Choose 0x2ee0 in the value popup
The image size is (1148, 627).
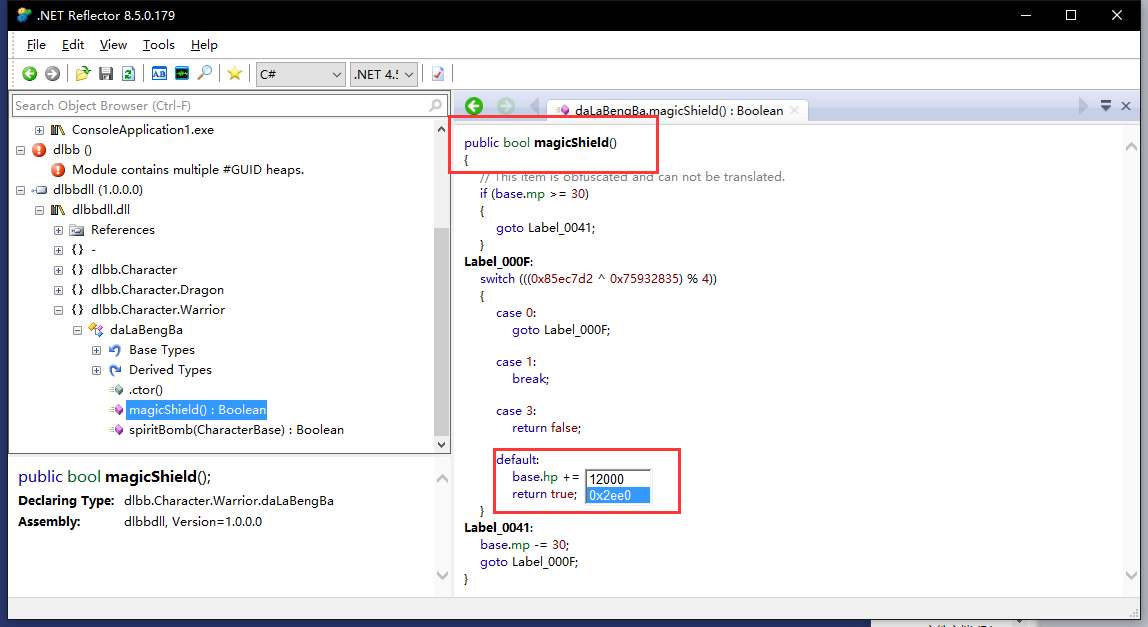(618, 495)
